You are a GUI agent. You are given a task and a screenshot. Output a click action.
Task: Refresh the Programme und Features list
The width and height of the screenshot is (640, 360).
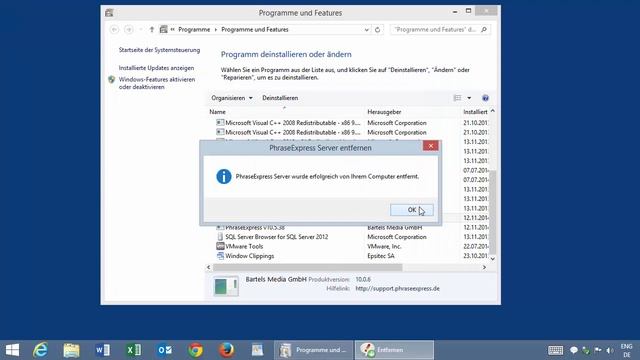378,29
